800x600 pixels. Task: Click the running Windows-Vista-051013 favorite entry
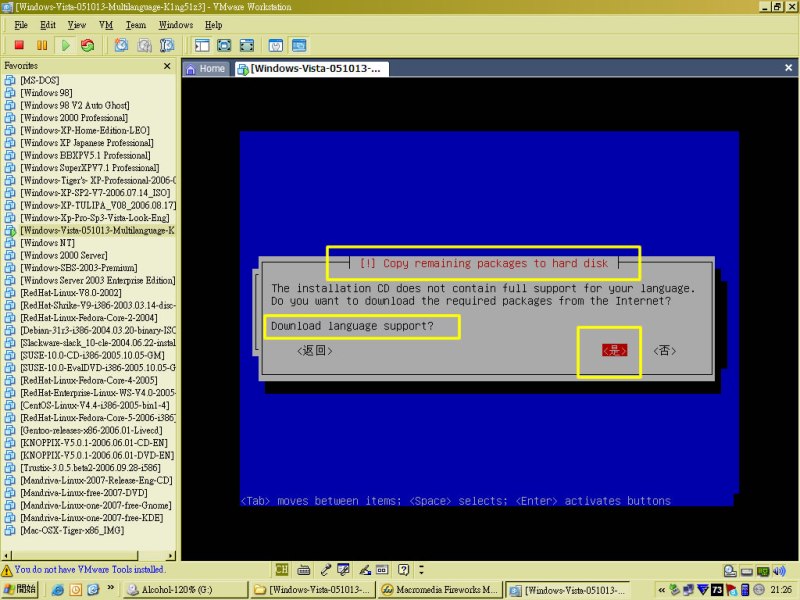[97, 230]
